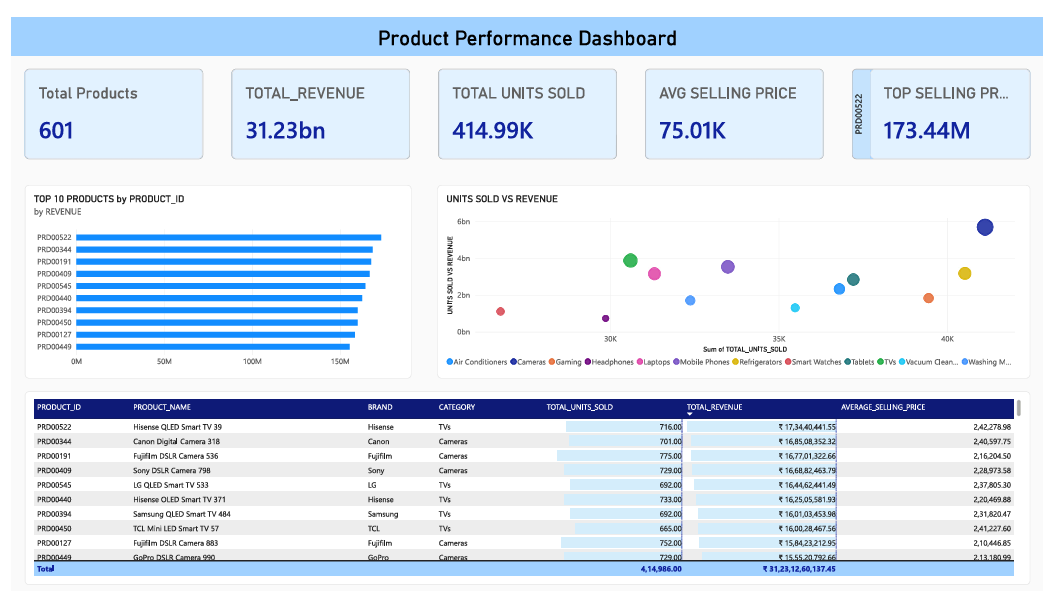Screen dimensions: 1054x591
Task: Click the TOTAL UNITS SOLD card
Action: coord(527,114)
